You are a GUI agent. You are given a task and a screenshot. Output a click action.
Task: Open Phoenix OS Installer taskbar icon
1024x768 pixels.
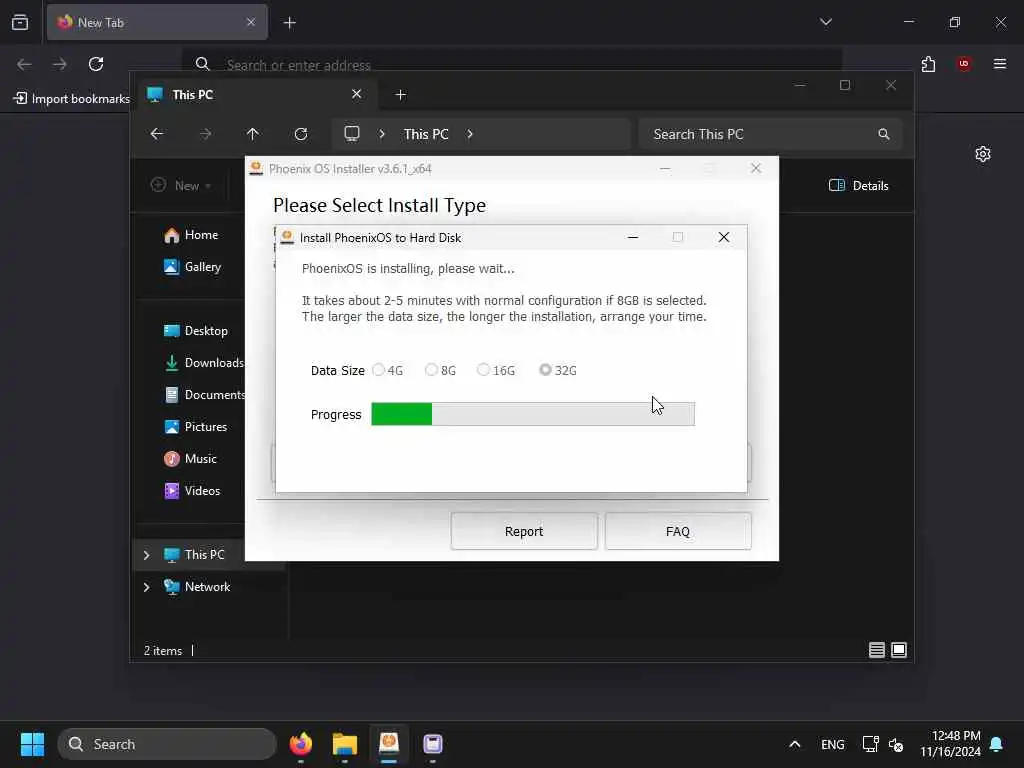[x=389, y=744]
